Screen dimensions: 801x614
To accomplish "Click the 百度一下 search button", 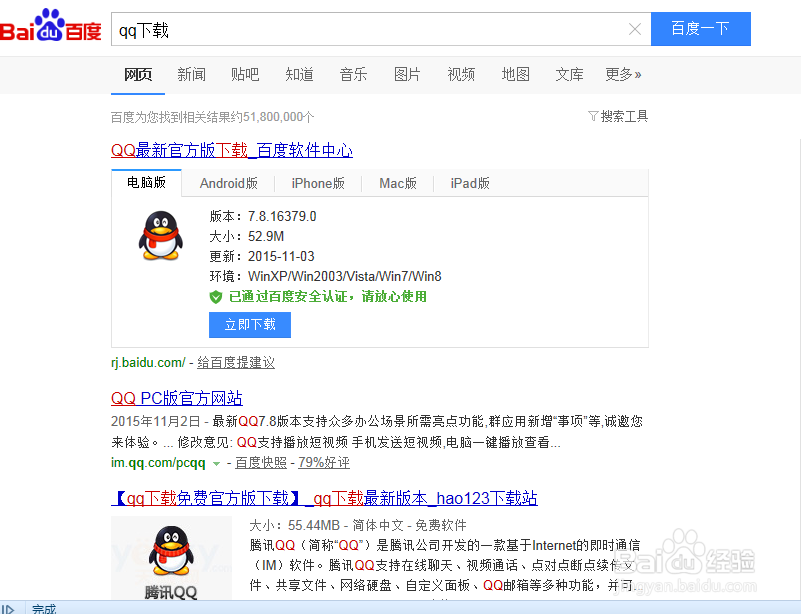I will 700,29.
